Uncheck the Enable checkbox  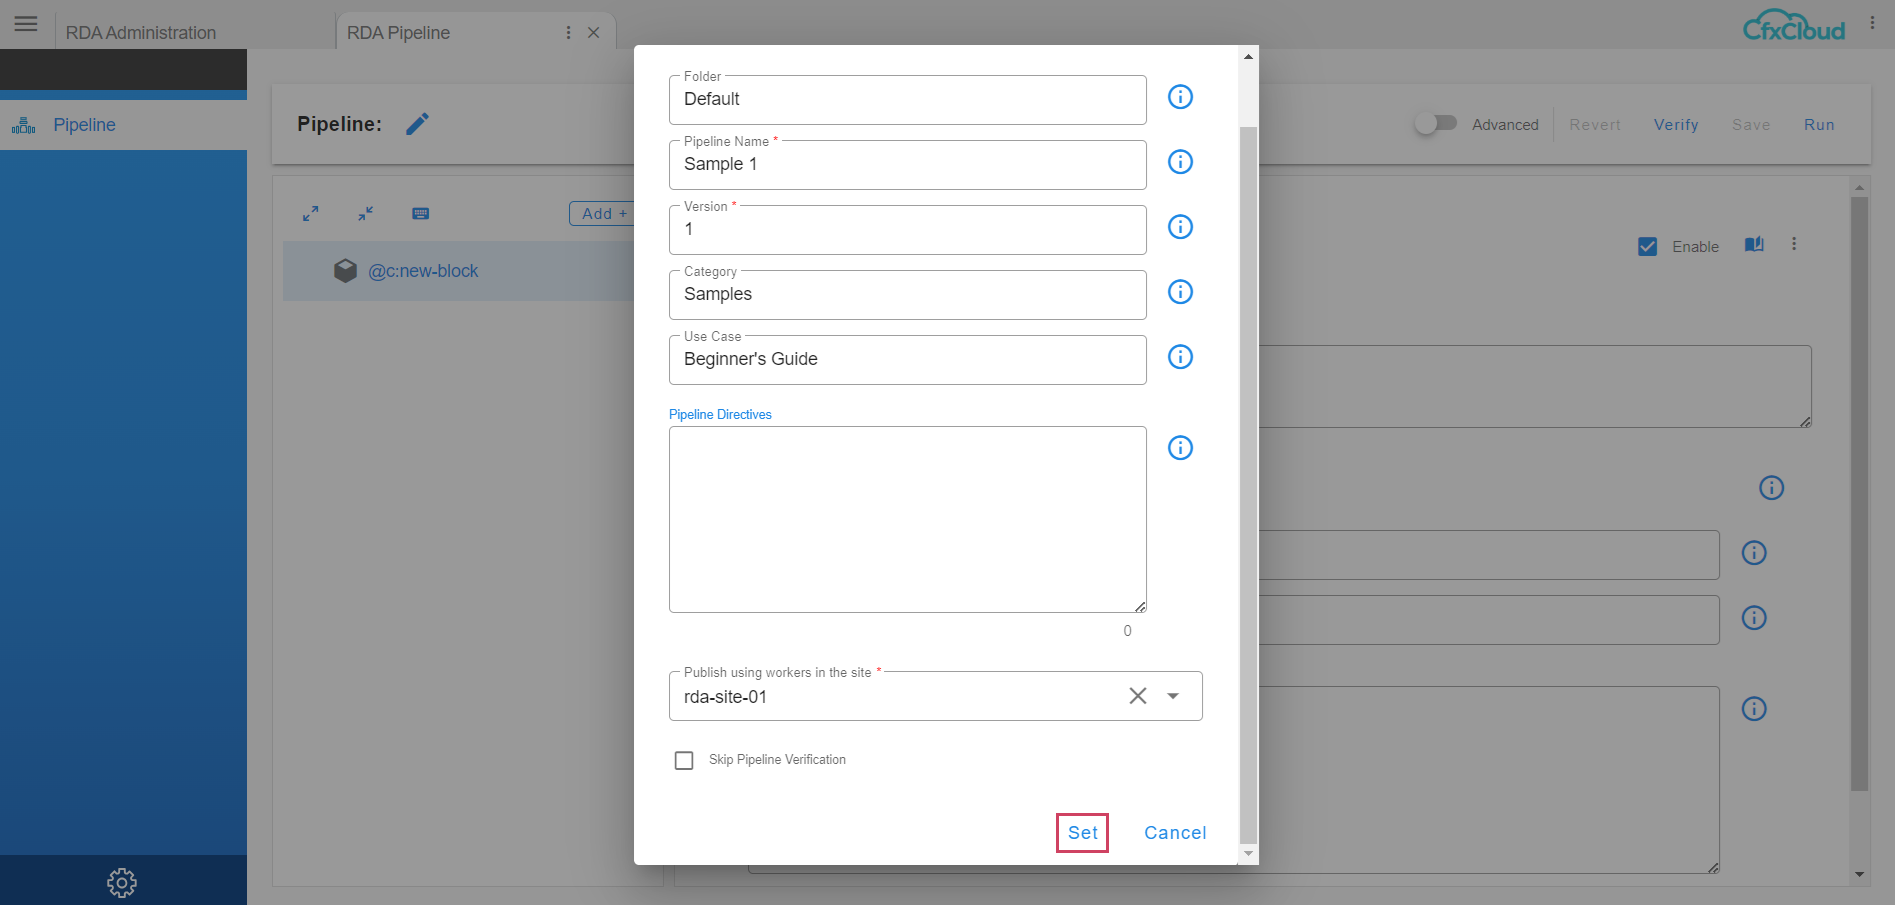coord(1647,247)
